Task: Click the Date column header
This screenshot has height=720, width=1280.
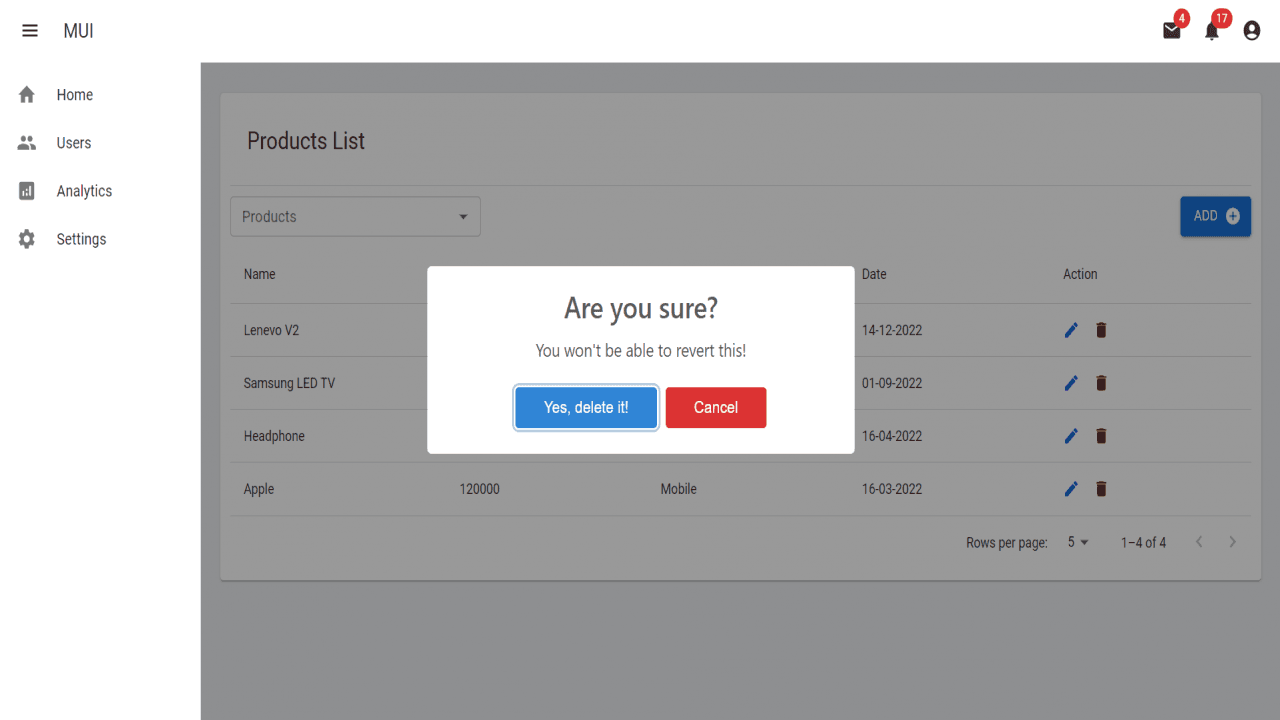Action: tap(874, 274)
